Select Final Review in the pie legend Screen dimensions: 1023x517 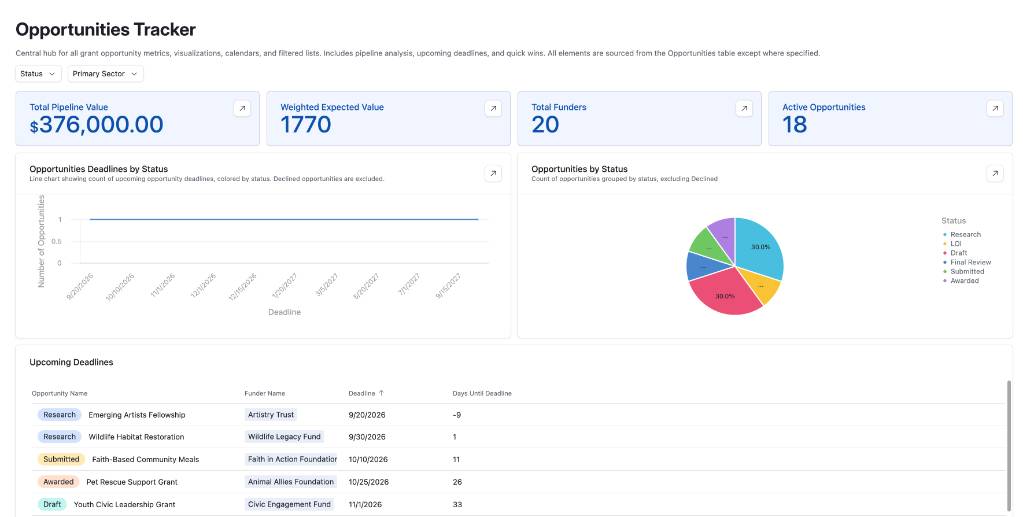[x=967, y=262]
